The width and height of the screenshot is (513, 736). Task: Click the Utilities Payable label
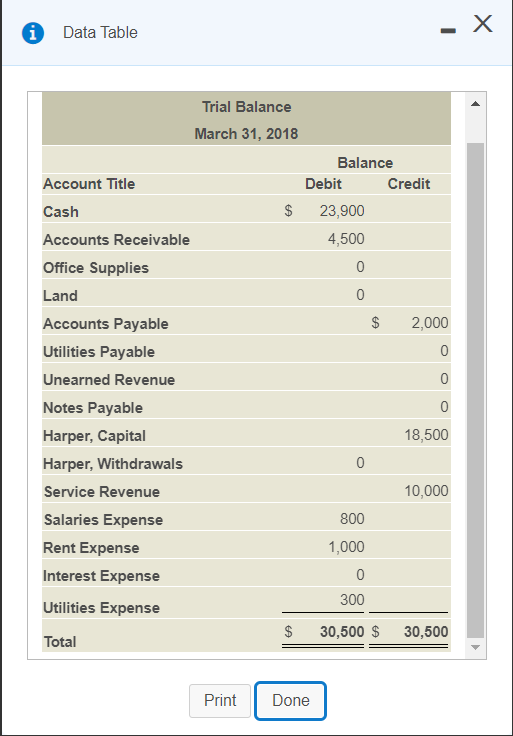[99, 352]
